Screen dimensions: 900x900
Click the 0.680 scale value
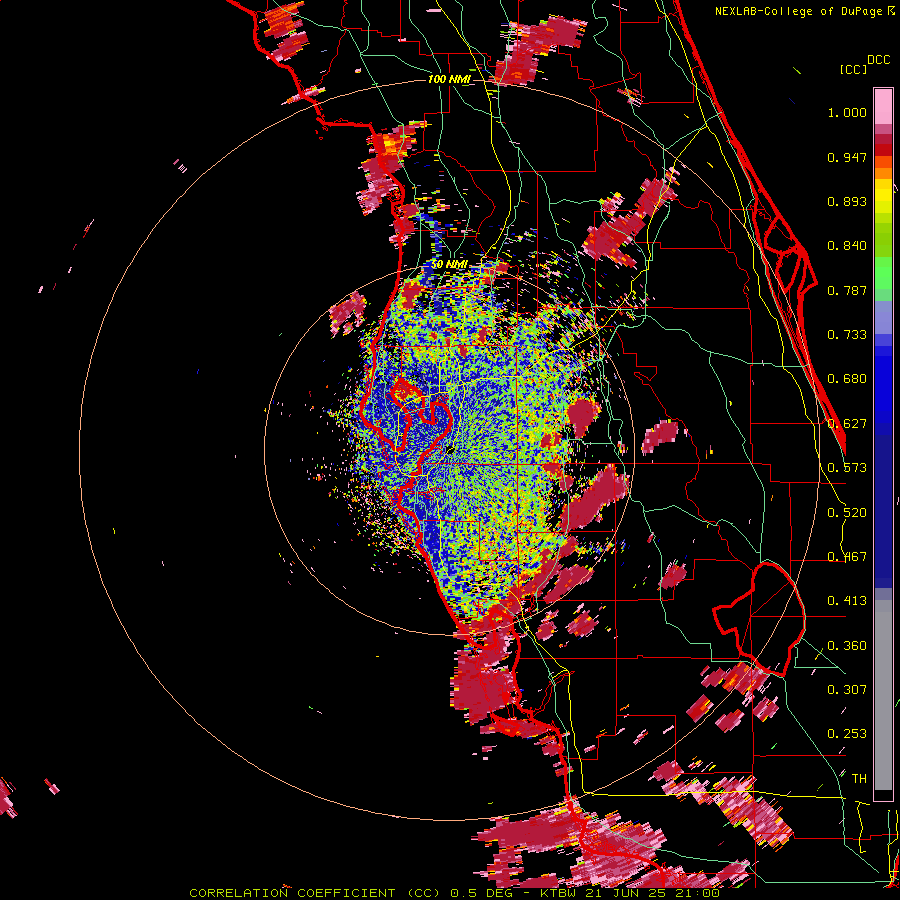pos(847,379)
